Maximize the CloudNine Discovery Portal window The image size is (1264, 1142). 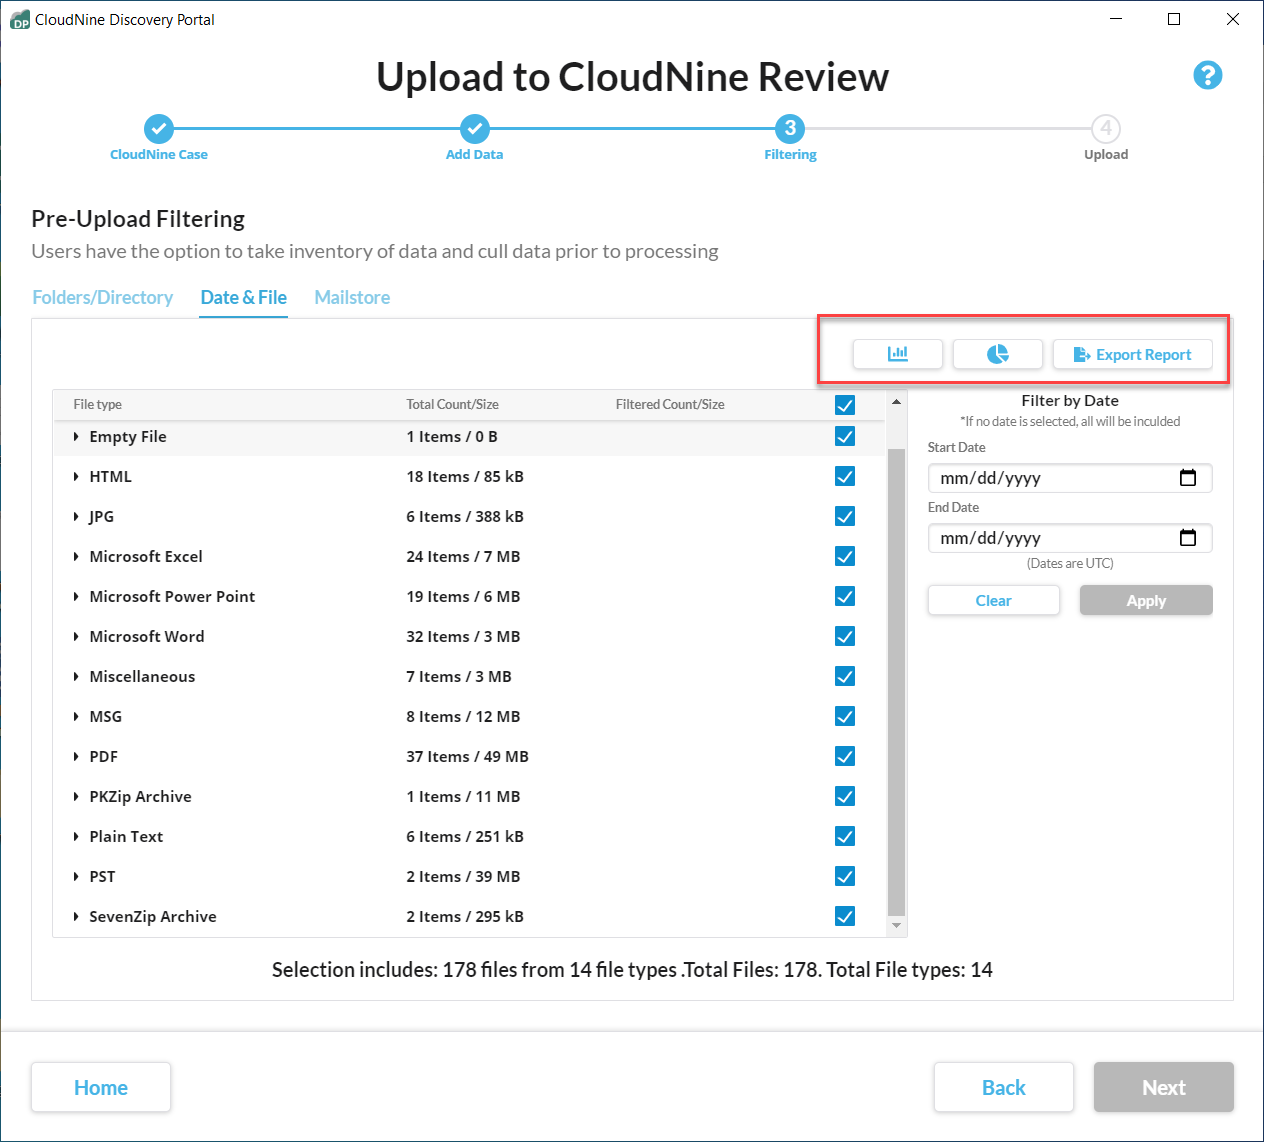1174,19
